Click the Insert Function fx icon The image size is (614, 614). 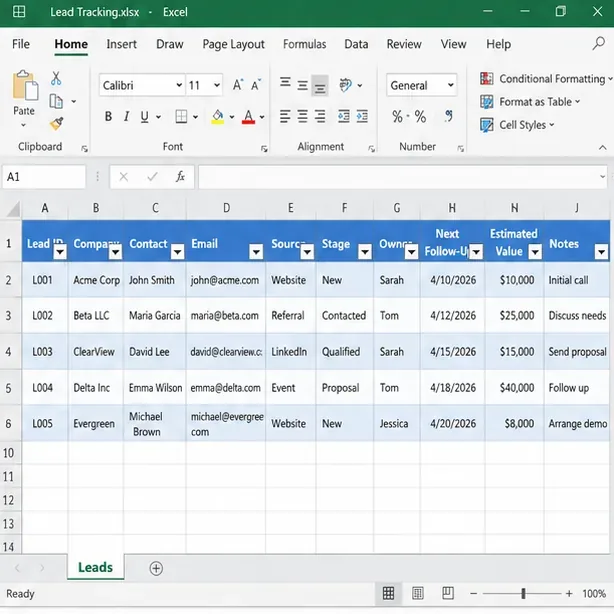[180, 177]
